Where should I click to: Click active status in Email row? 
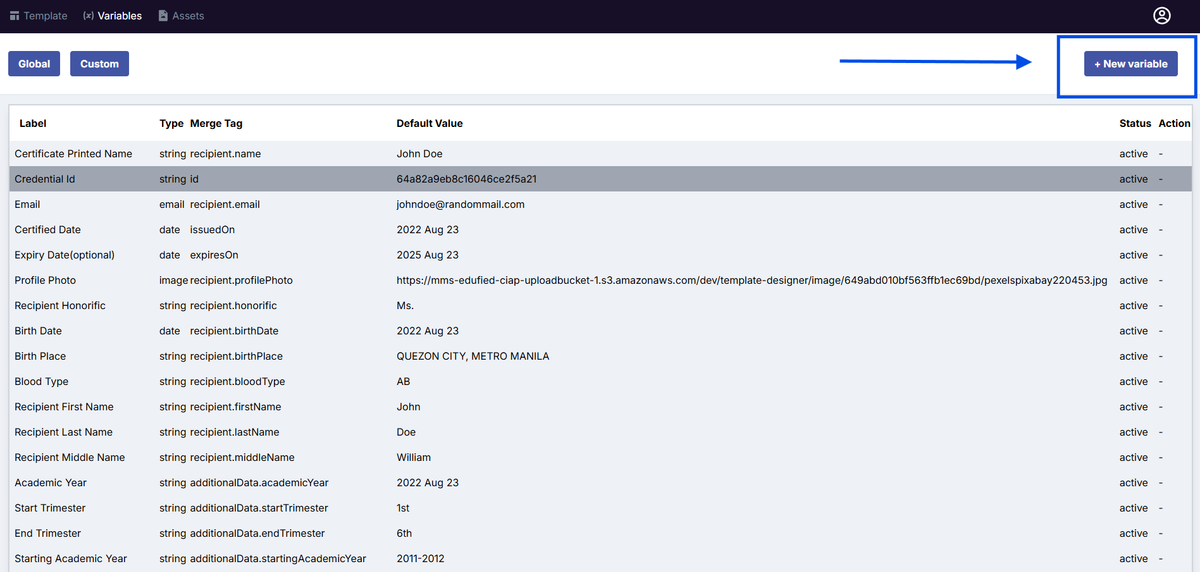pyautogui.click(x=1134, y=204)
